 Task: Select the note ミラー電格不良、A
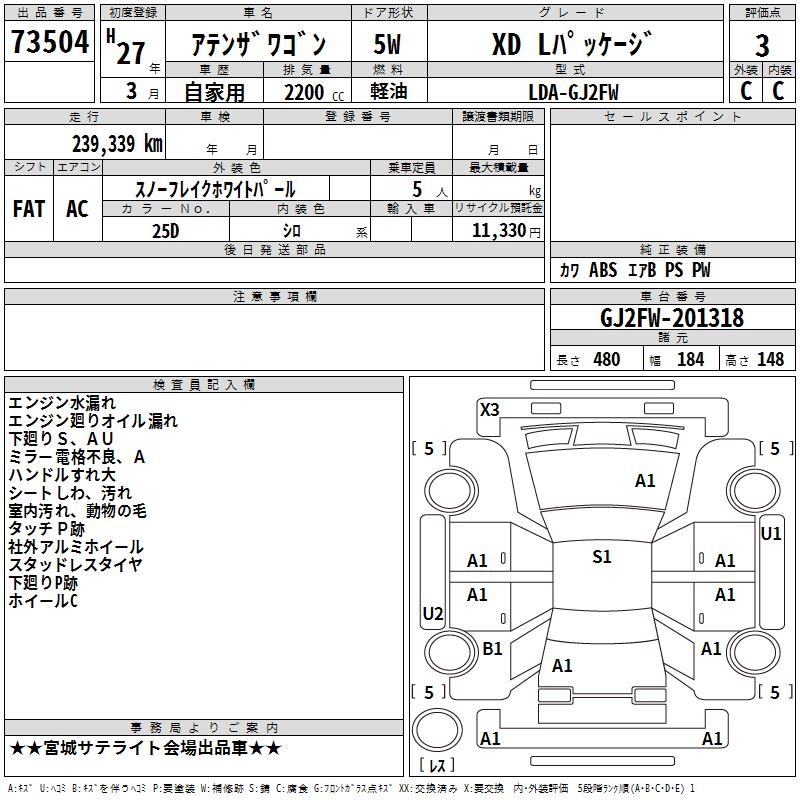coord(77,457)
